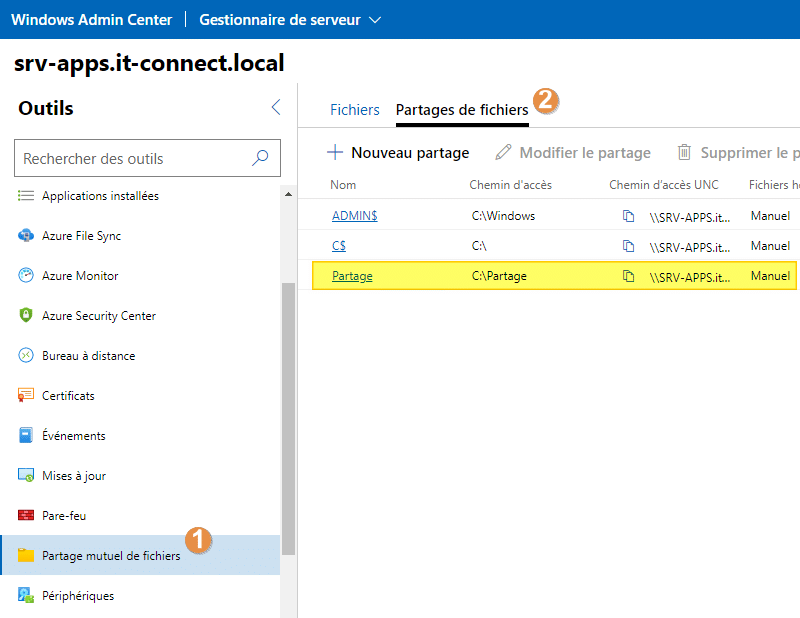This screenshot has width=800, height=618.
Task: Select the Partages de fichiers tab
Action: [x=462, y=110]
